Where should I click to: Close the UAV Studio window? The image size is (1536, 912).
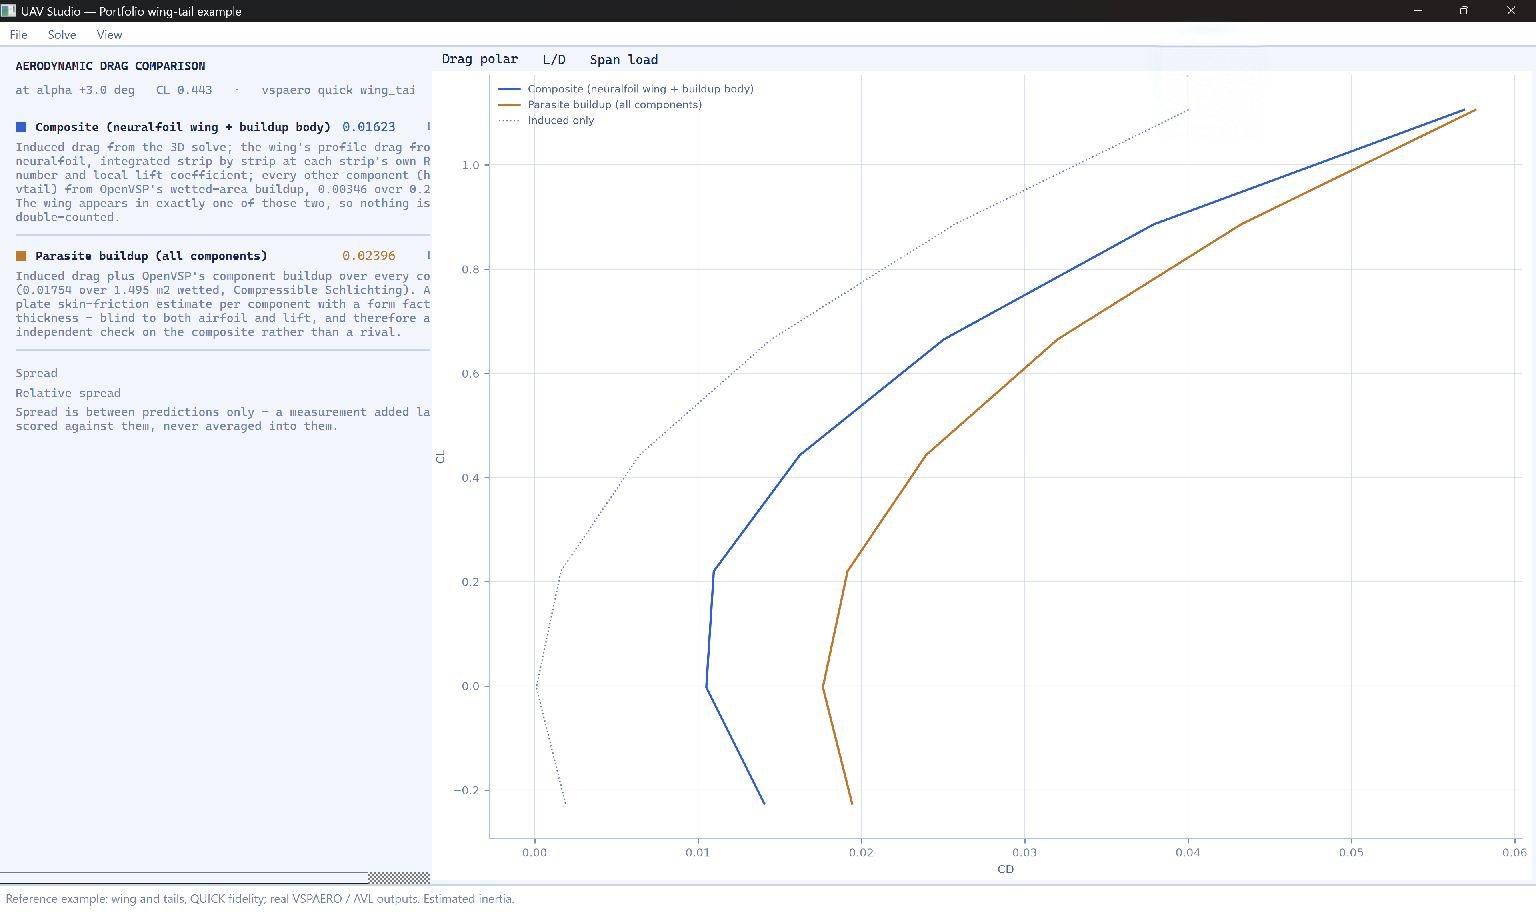click(1511, 11)
